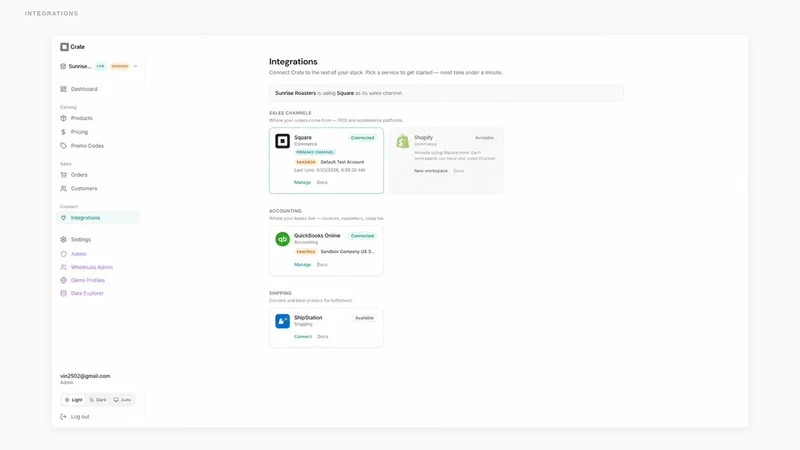
Task: Select the SANDBOX environment badge in sidebar
Action: tap(120, 66)
